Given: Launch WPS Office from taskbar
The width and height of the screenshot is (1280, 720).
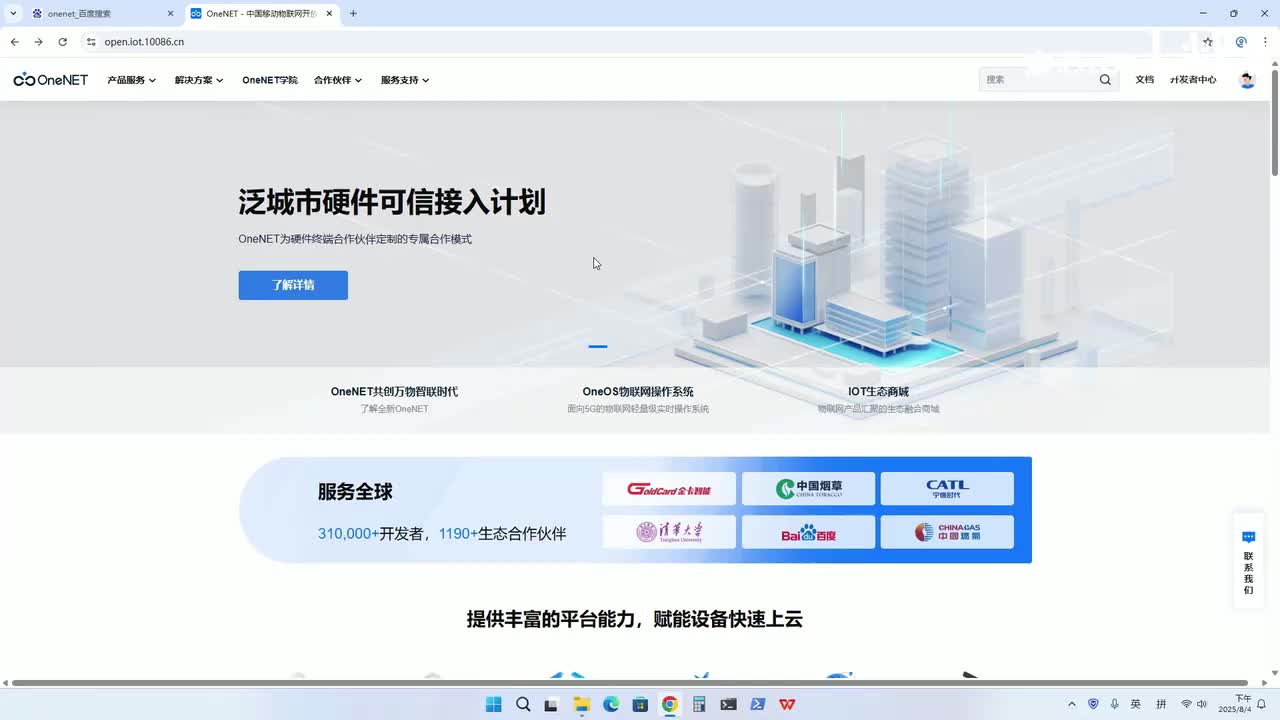Looking at the screenshot, I should [787, 704].
